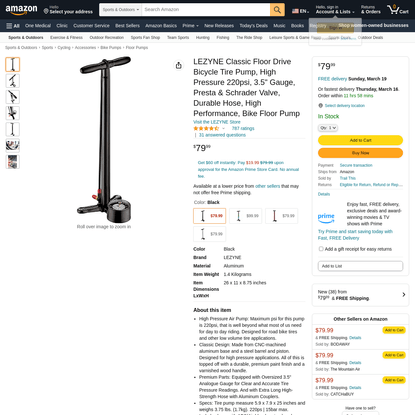415x415 pixels.
Task: Select the $99.99 color variant swatch
Action: click(245, 216)
